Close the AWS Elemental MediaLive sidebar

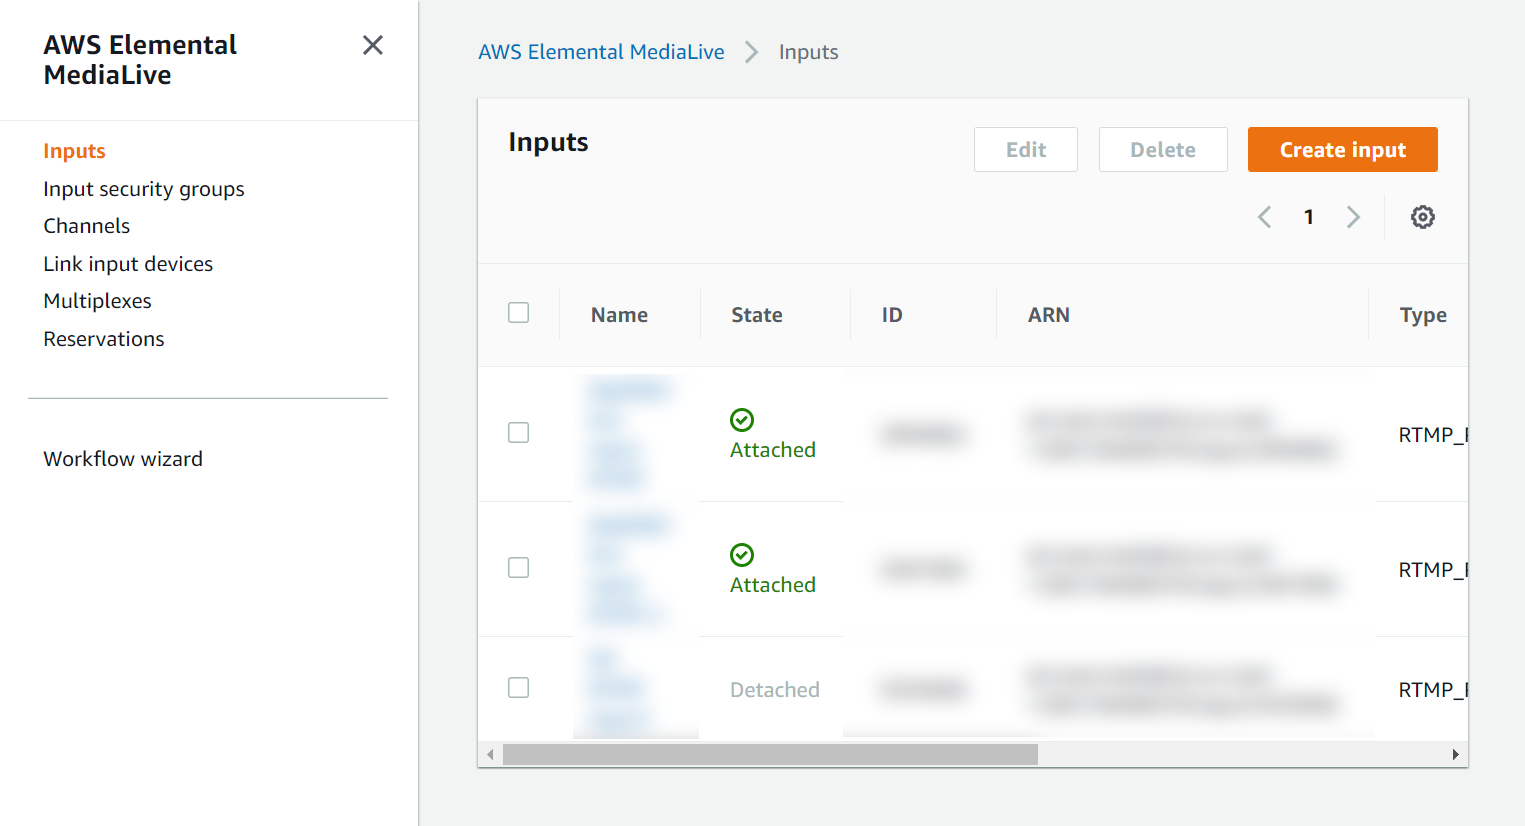click(x=372, y=45)
